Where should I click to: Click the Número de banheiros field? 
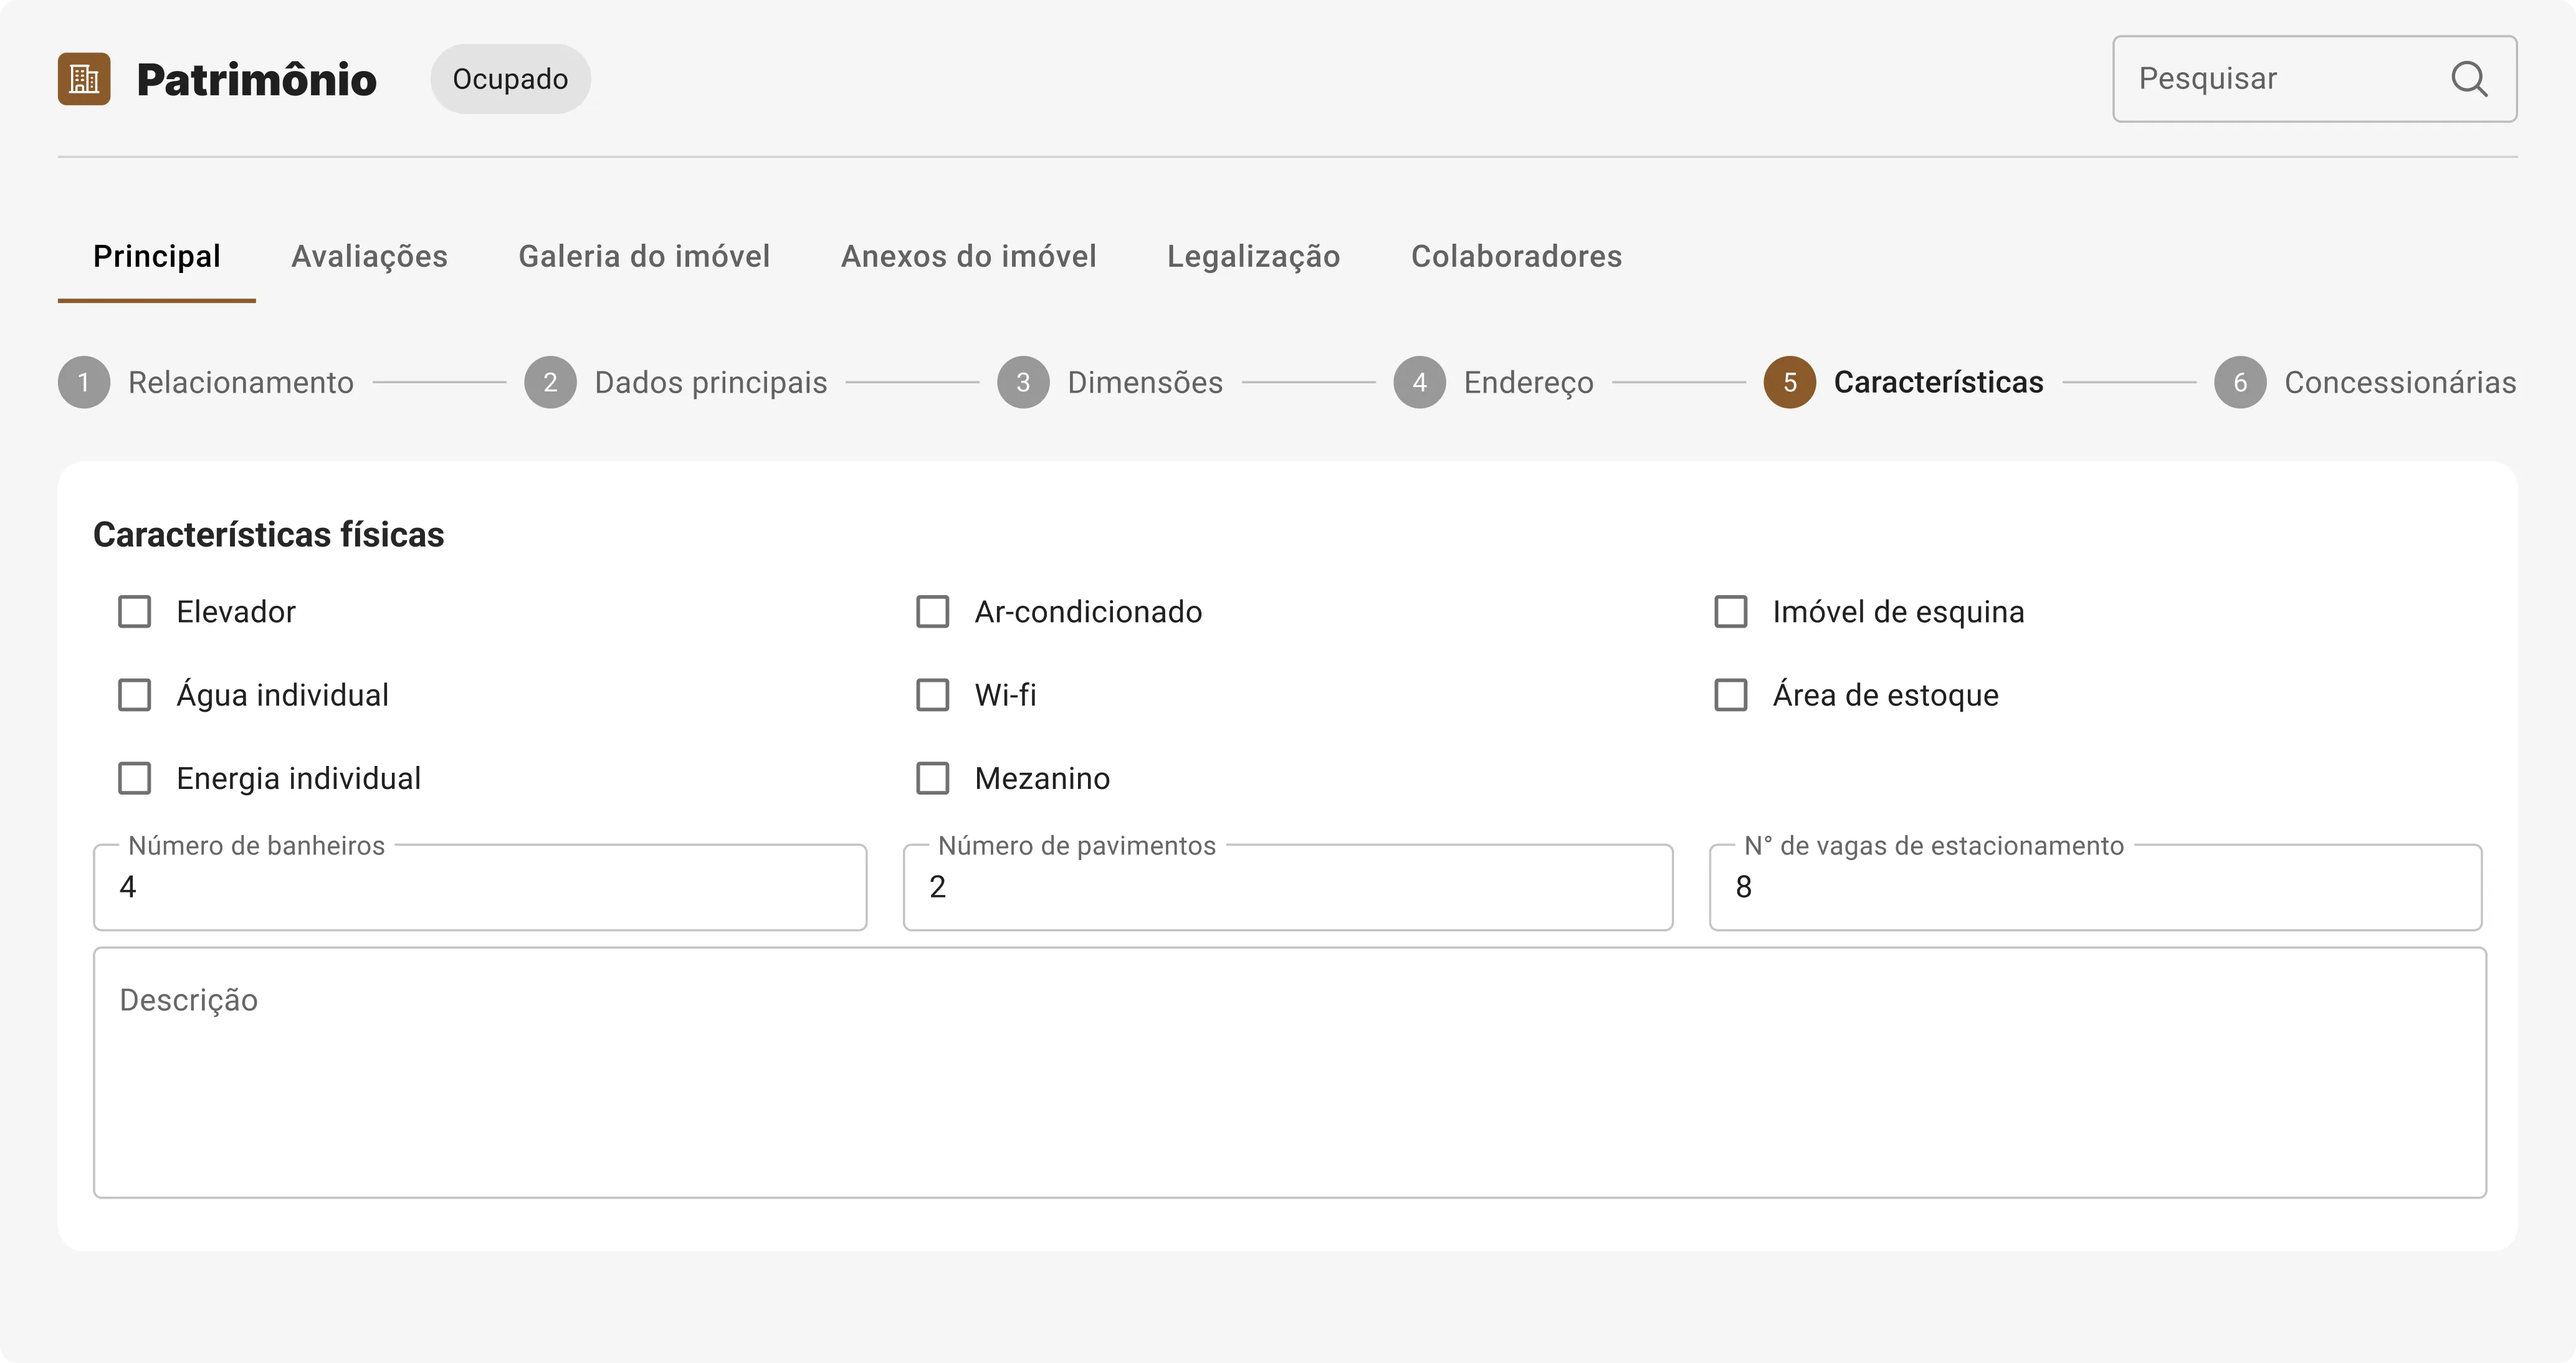pos(480,887)
